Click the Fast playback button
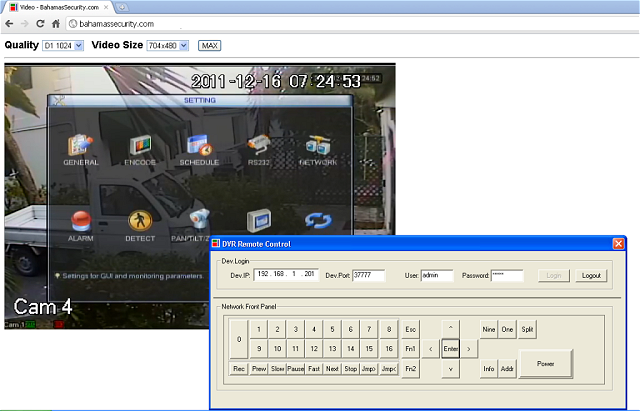This screenshot has width=640, height=411. (x=314, y=369)
